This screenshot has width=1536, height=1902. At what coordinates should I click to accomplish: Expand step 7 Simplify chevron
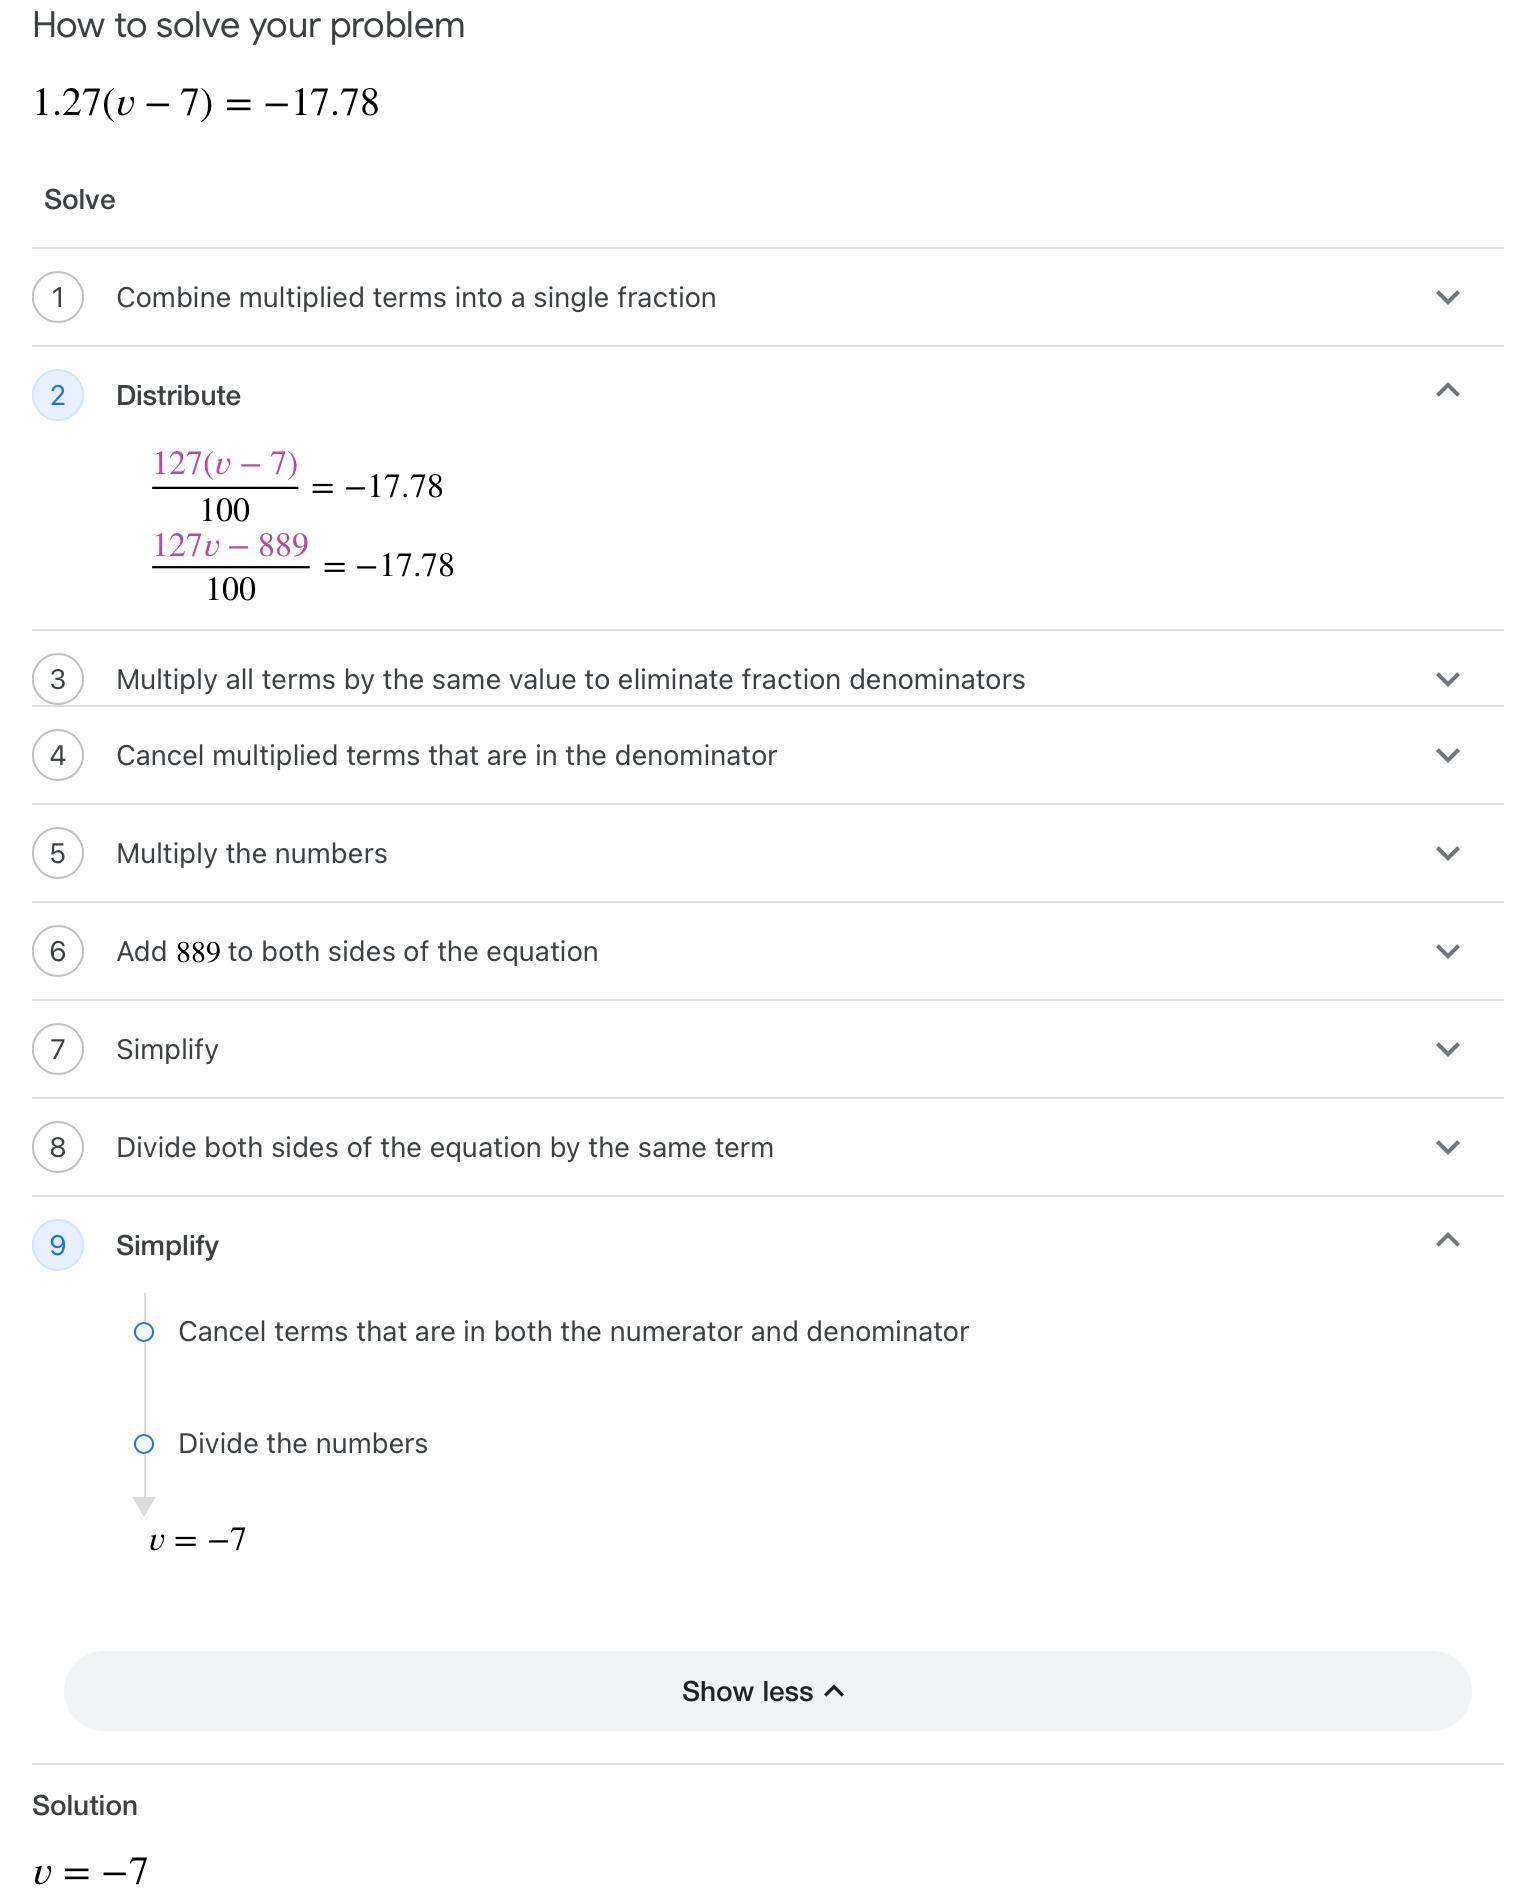click(x=1447, y=1049)
